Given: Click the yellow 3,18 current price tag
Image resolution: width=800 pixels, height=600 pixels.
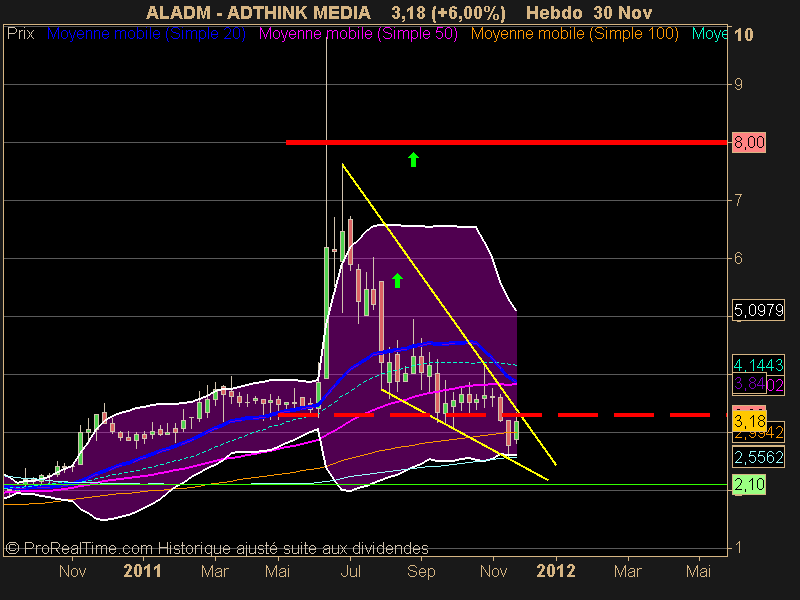Looking at the screenshot, I should 749,421.
